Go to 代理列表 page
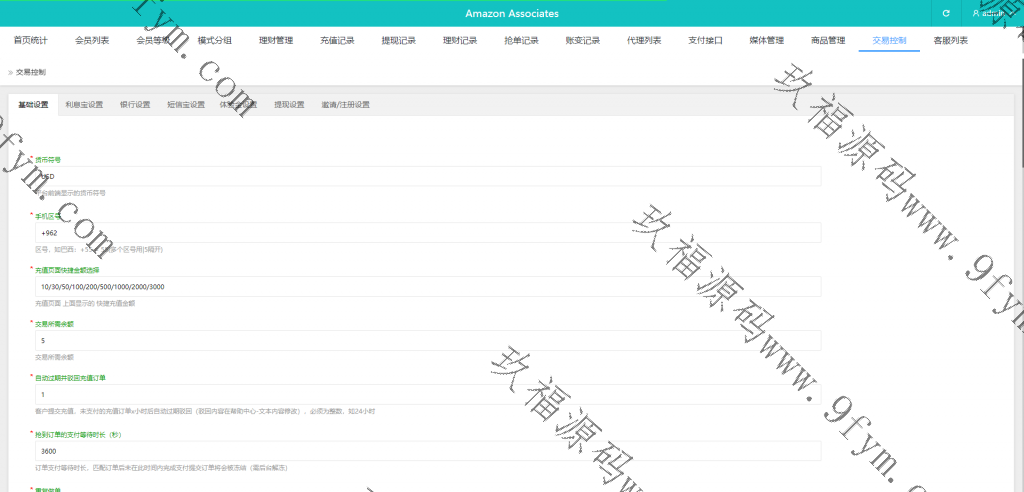The image size is (1024, 492). point(644,41)
